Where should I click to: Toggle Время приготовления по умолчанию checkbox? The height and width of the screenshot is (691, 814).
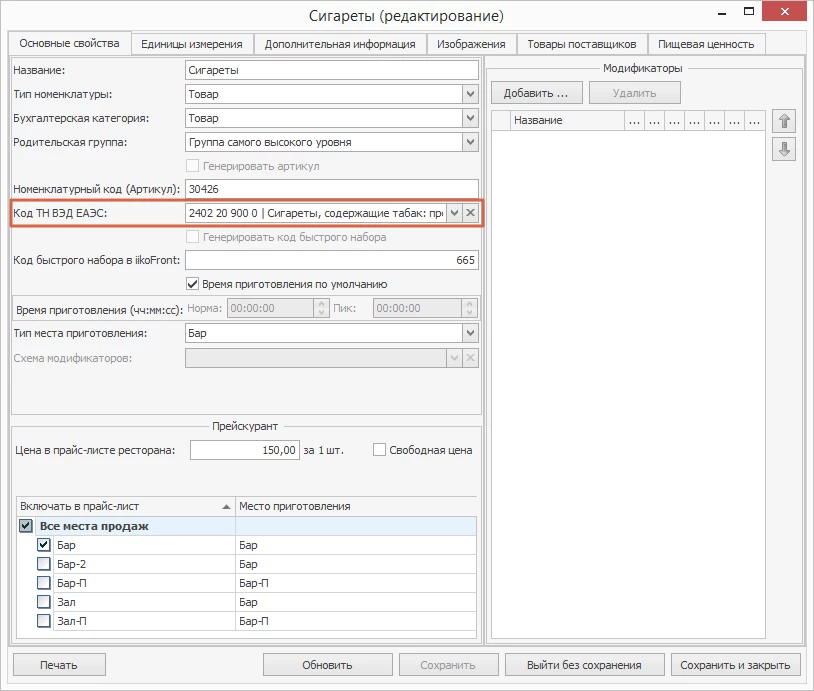(193, 284)
